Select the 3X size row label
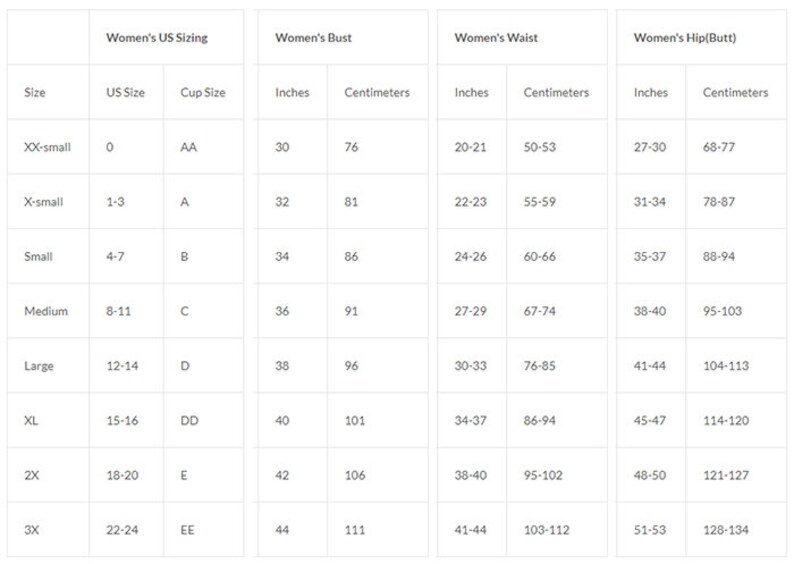 click(x=31, y=530)
